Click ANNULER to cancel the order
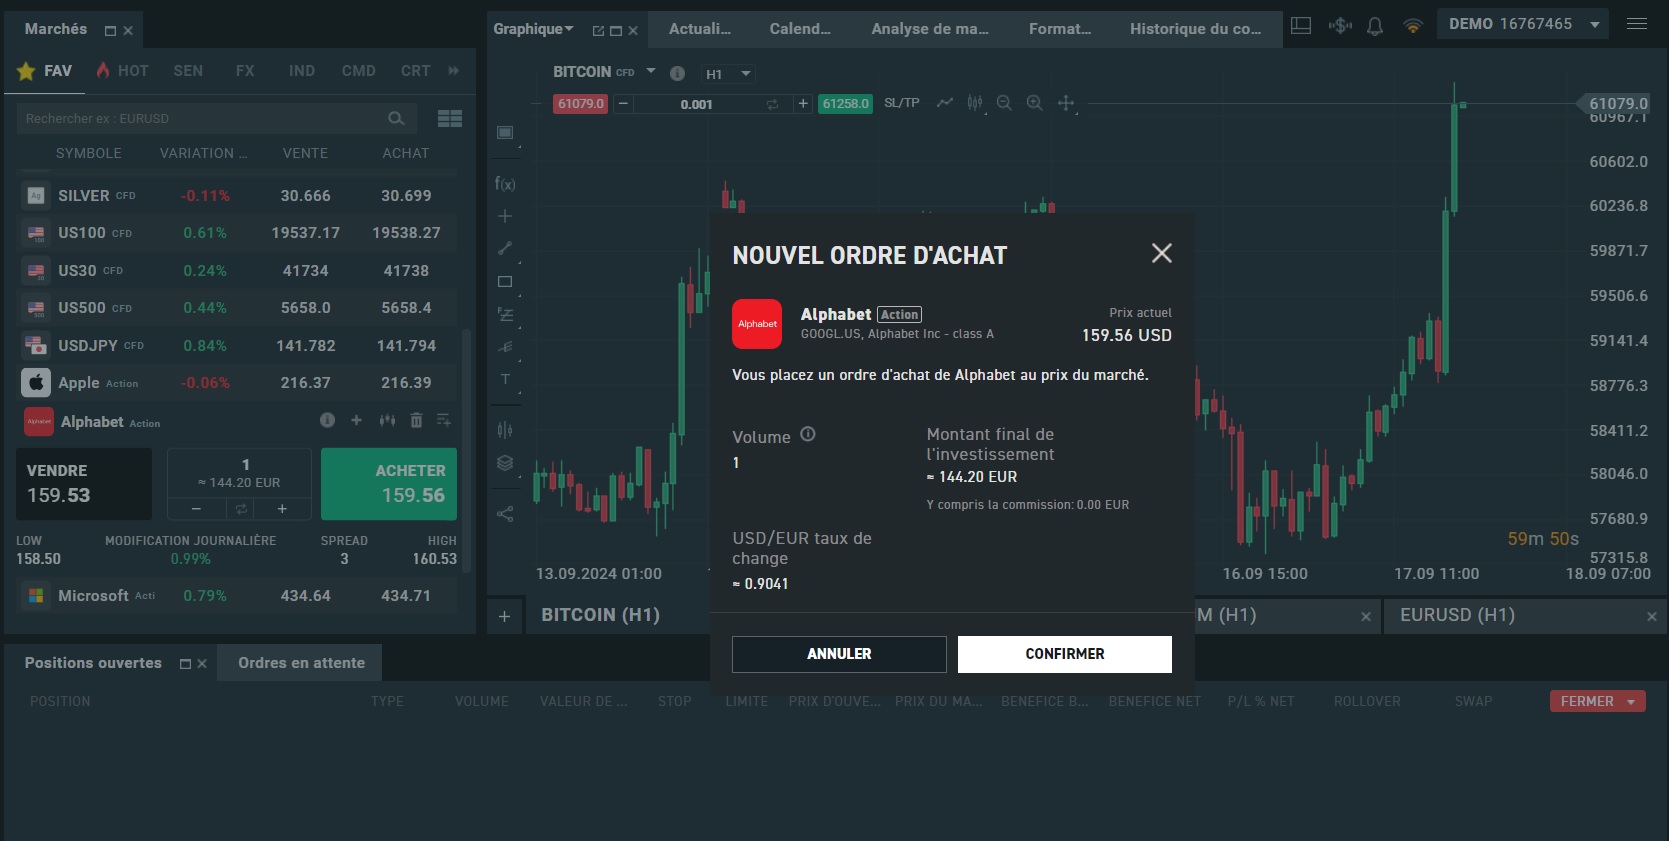The height and width of the screenshot is (841, 1669). click(x=839, y=654)
